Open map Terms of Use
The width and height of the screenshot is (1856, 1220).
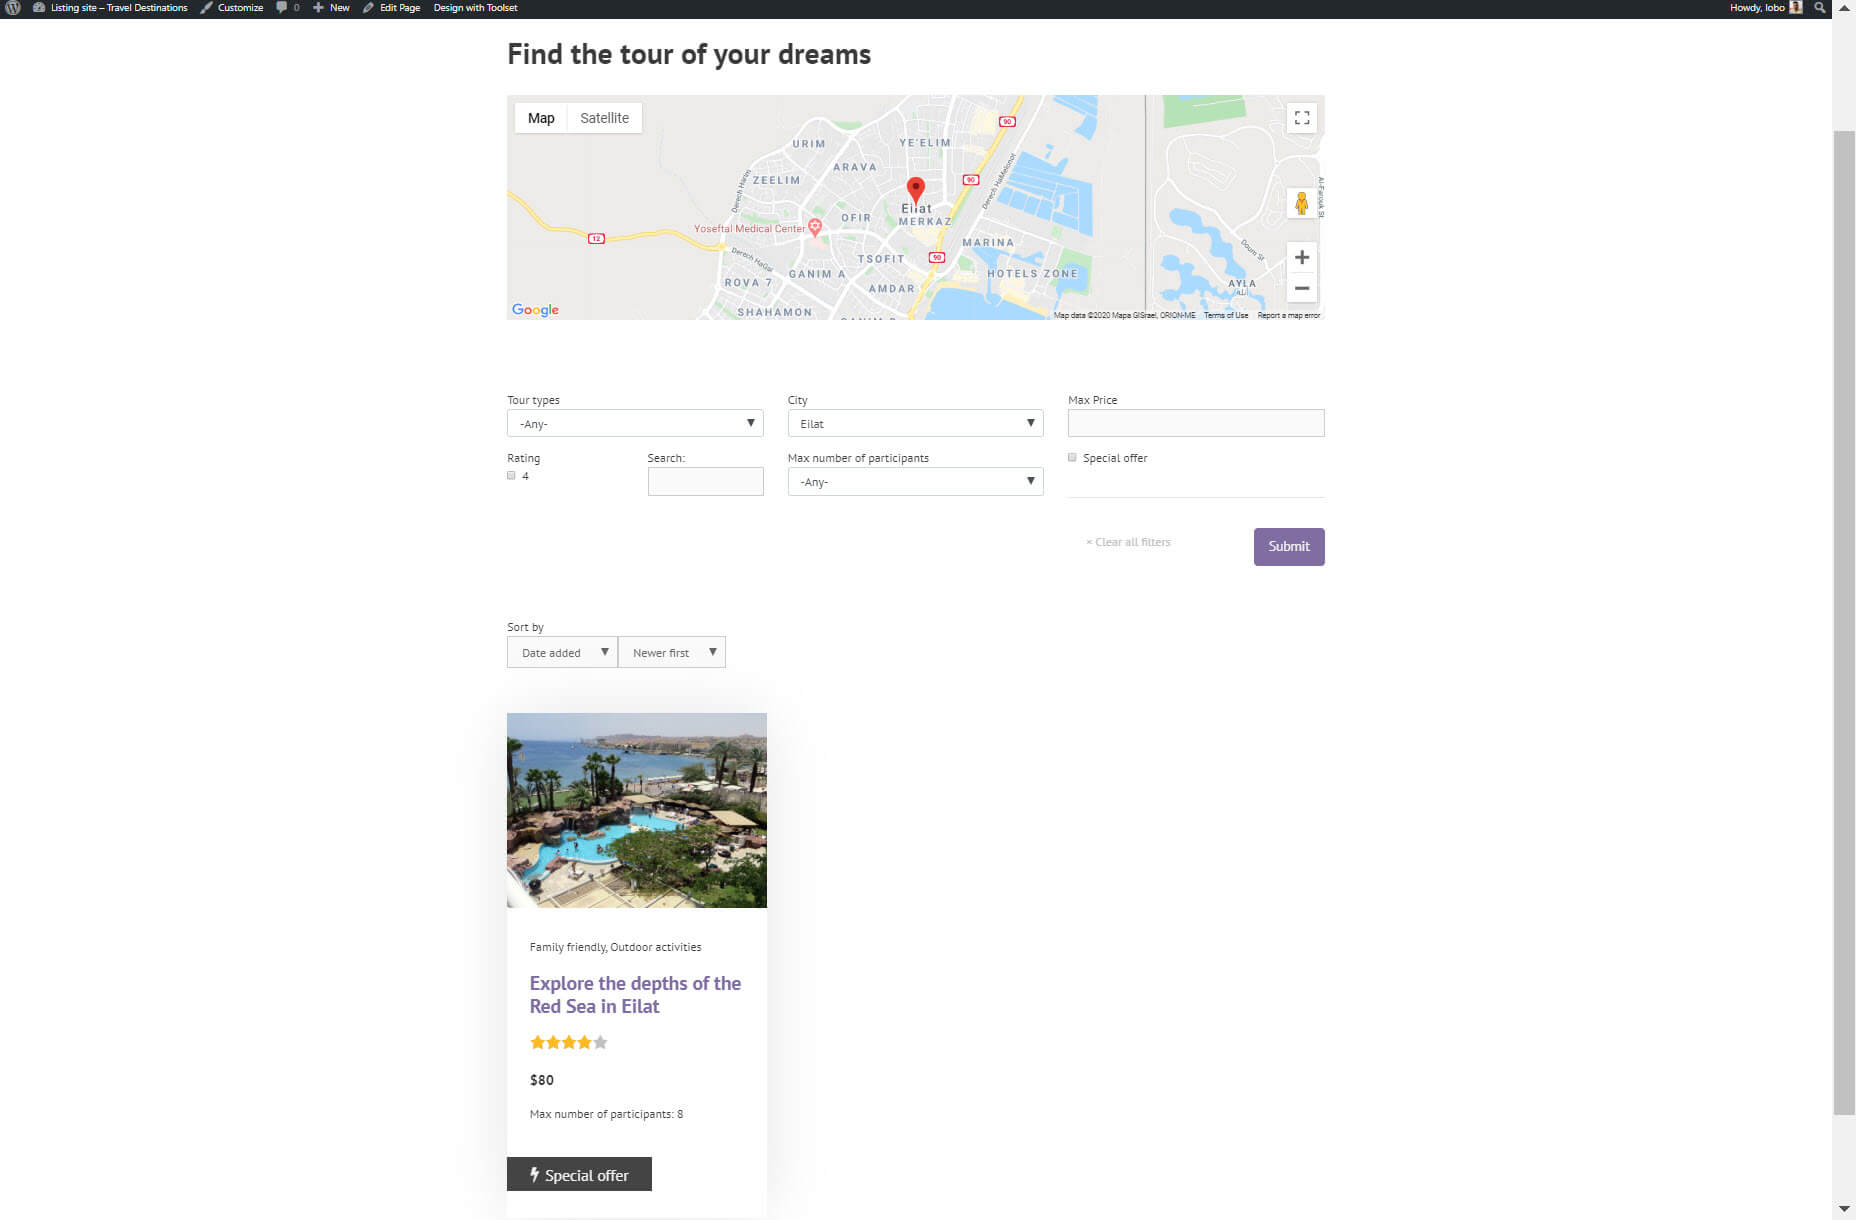click(1226, 315)
